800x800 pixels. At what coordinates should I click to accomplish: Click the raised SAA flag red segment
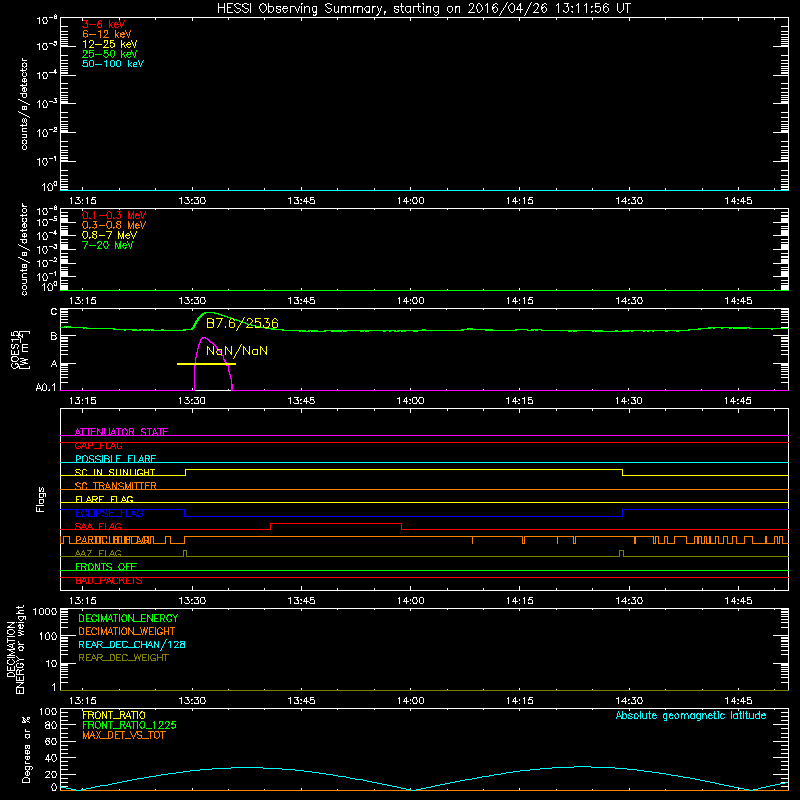(x=336, y=523)
